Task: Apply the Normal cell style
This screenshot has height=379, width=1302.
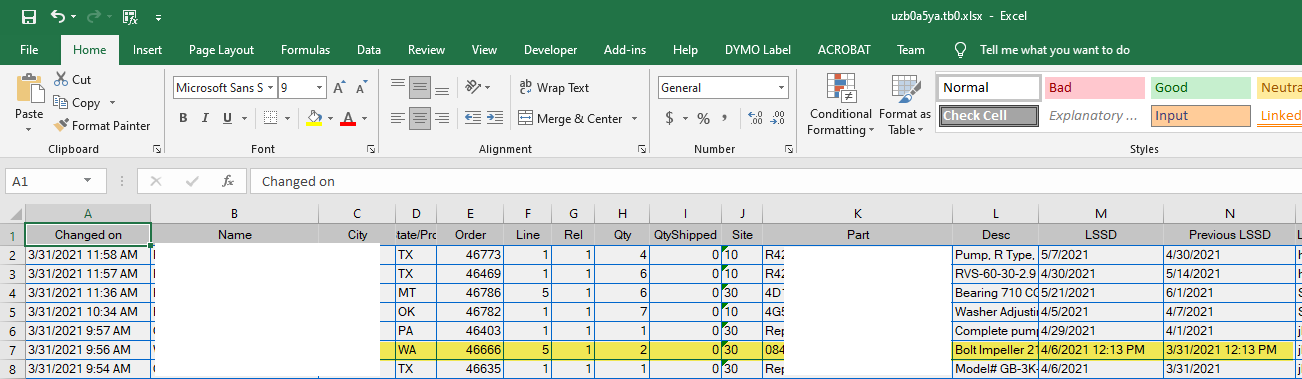Action: pos(989,88)
